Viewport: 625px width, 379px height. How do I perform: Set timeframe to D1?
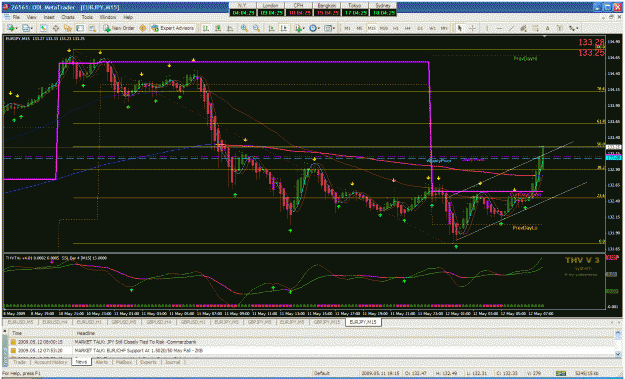[x=420, y=28]
